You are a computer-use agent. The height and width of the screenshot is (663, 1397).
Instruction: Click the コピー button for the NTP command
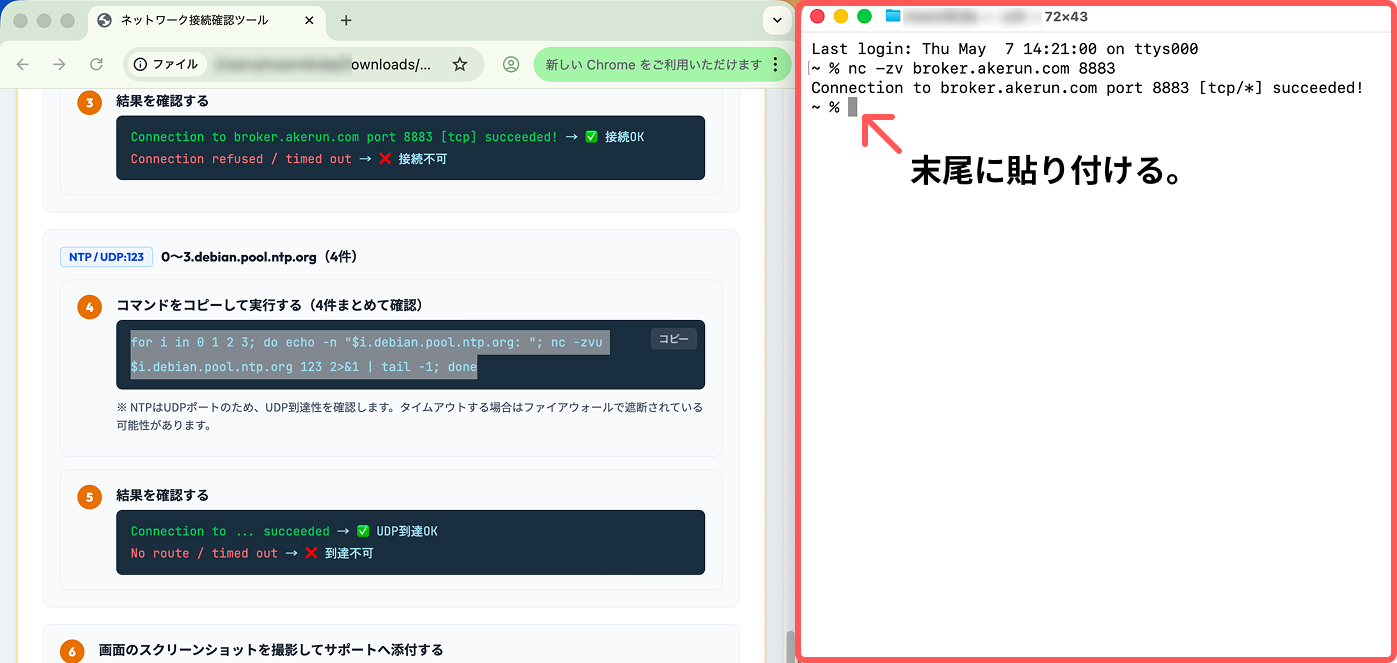[x=673, y=339]
